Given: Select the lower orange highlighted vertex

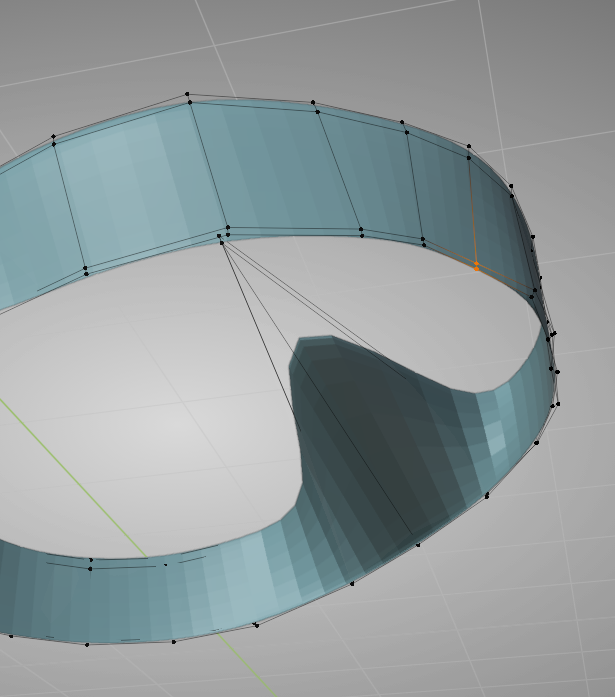Looking at the screenshot, I should 477,269.
